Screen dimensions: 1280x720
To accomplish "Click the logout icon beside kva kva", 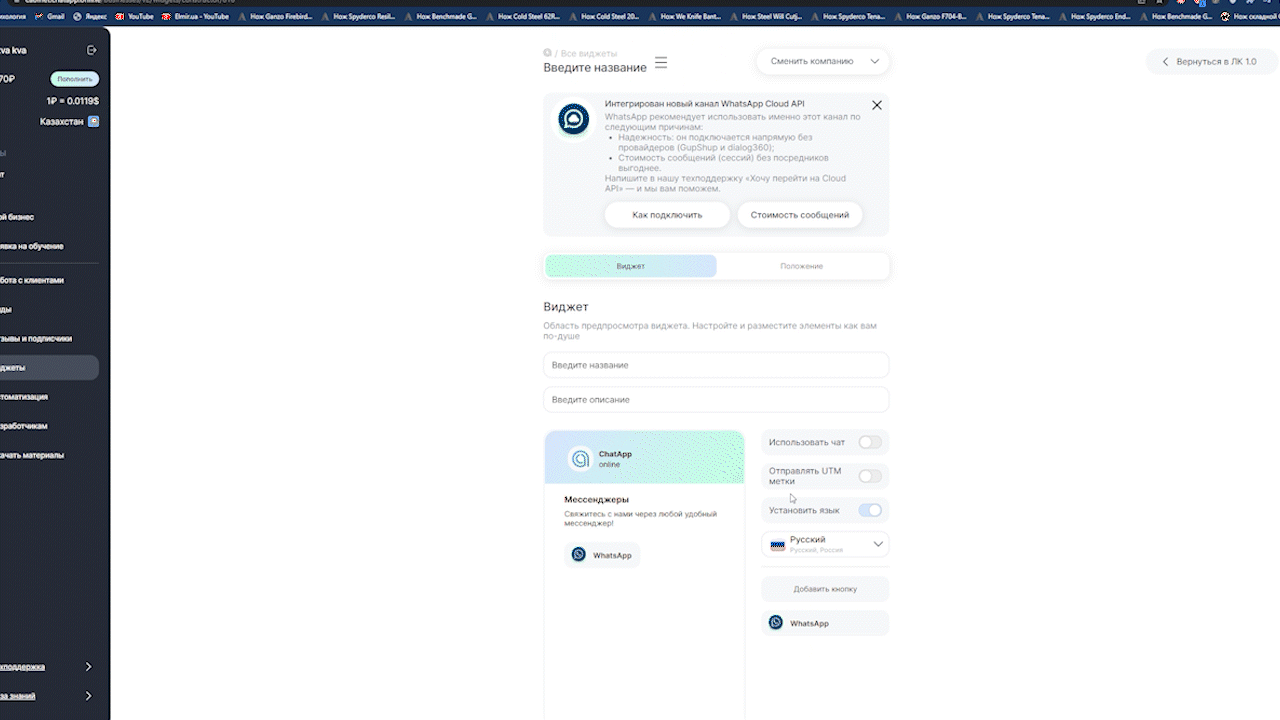I will (x=92, y=50).
